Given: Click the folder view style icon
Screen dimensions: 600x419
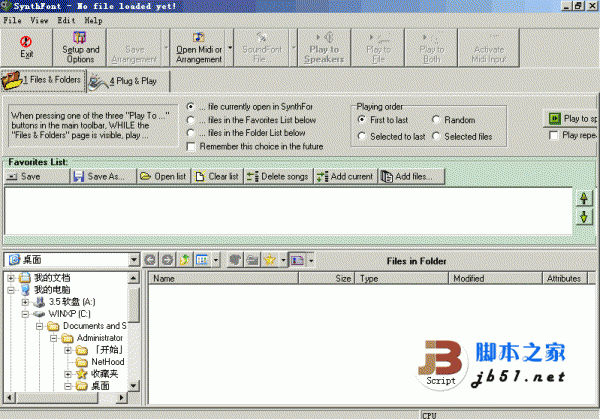Looking at the screenshot, I should point(202,260).
